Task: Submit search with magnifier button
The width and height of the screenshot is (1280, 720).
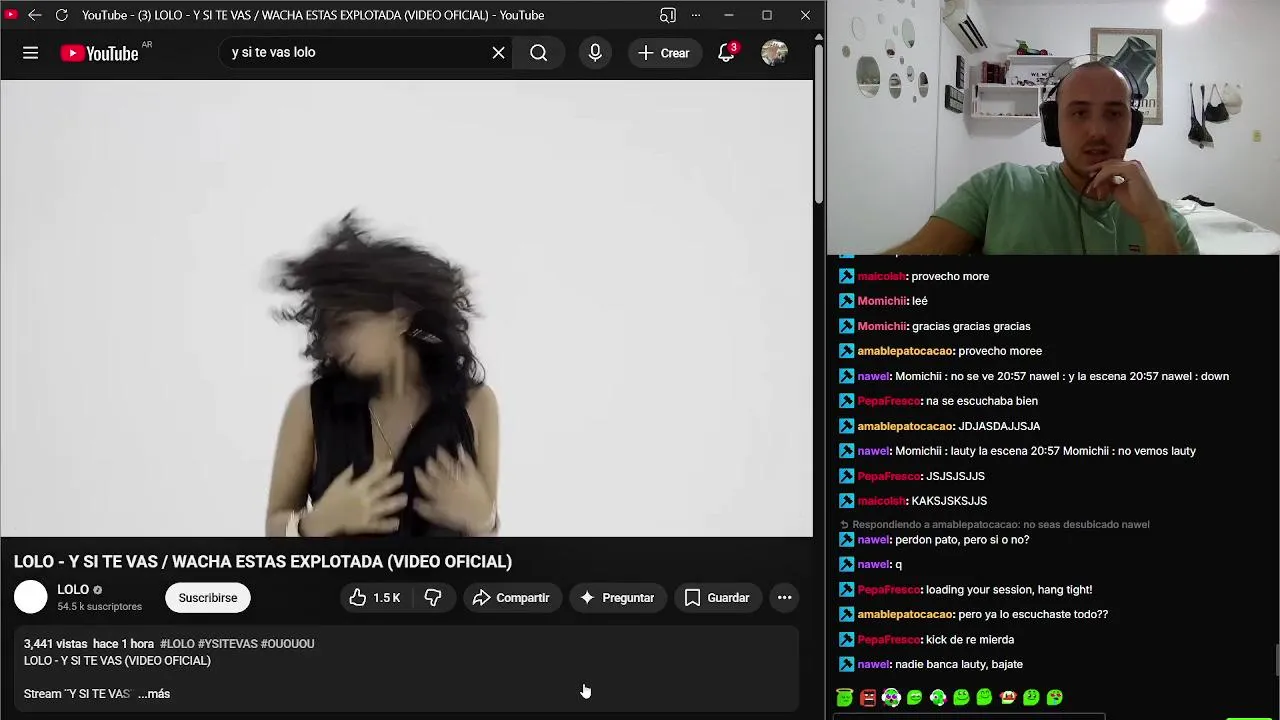Action: coord(538,53)
